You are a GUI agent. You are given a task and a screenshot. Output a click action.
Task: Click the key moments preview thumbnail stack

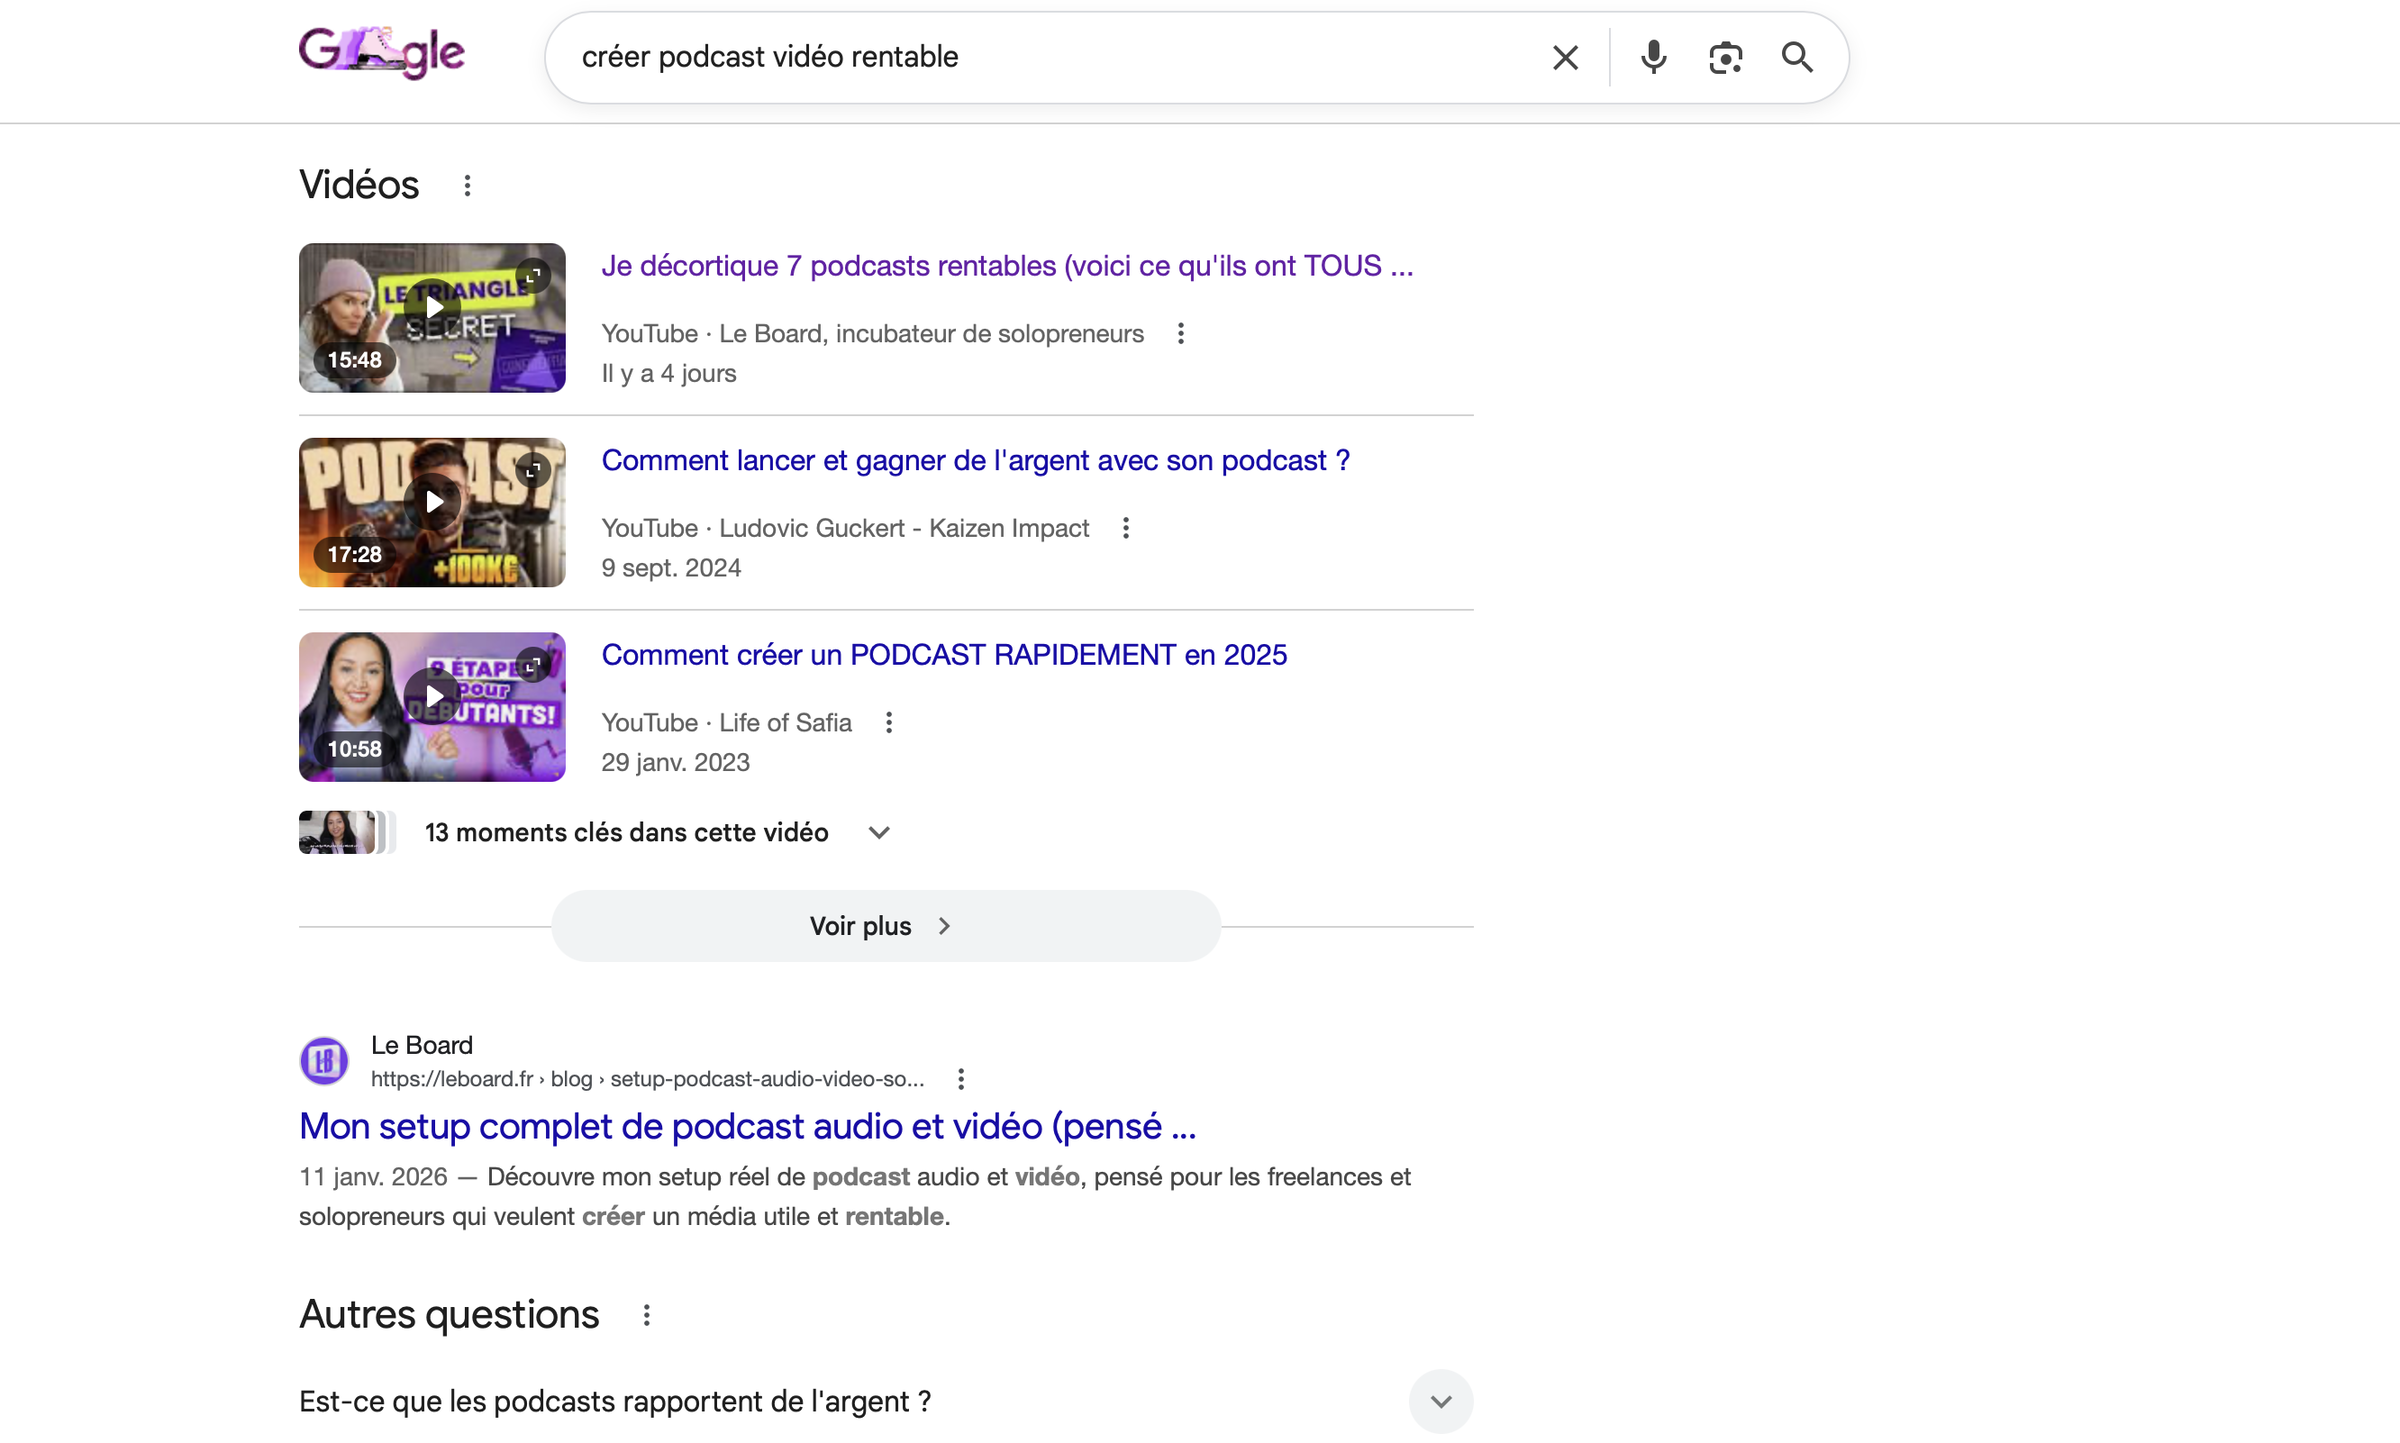[x=347, y=832]
